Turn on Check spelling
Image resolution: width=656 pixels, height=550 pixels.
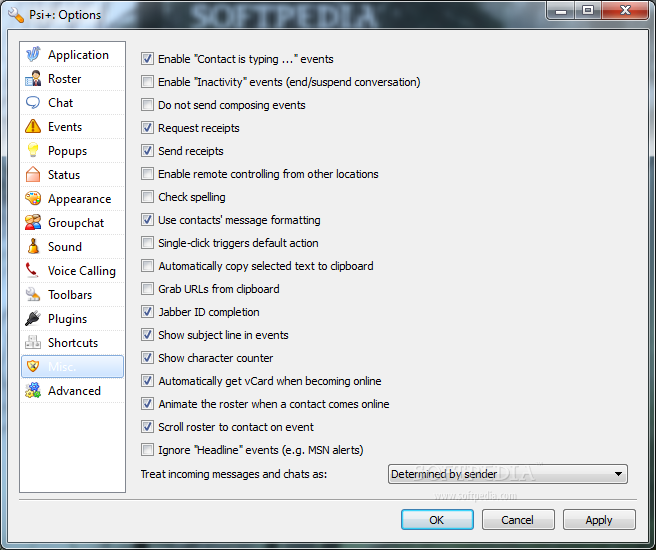coord(147,197)
